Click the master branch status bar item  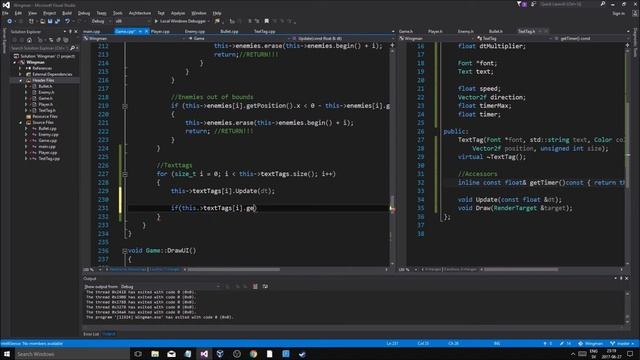tap(622, 344)
